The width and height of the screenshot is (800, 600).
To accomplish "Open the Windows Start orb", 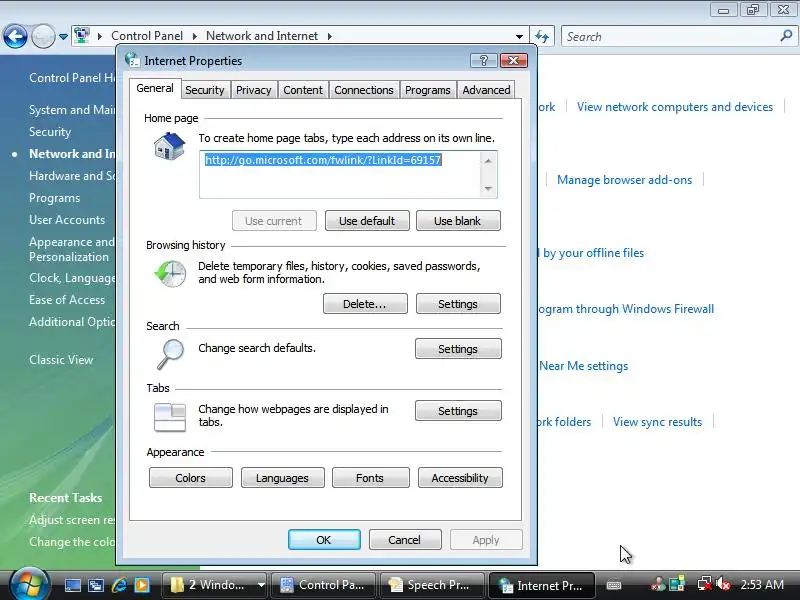I will coord(29,584).
